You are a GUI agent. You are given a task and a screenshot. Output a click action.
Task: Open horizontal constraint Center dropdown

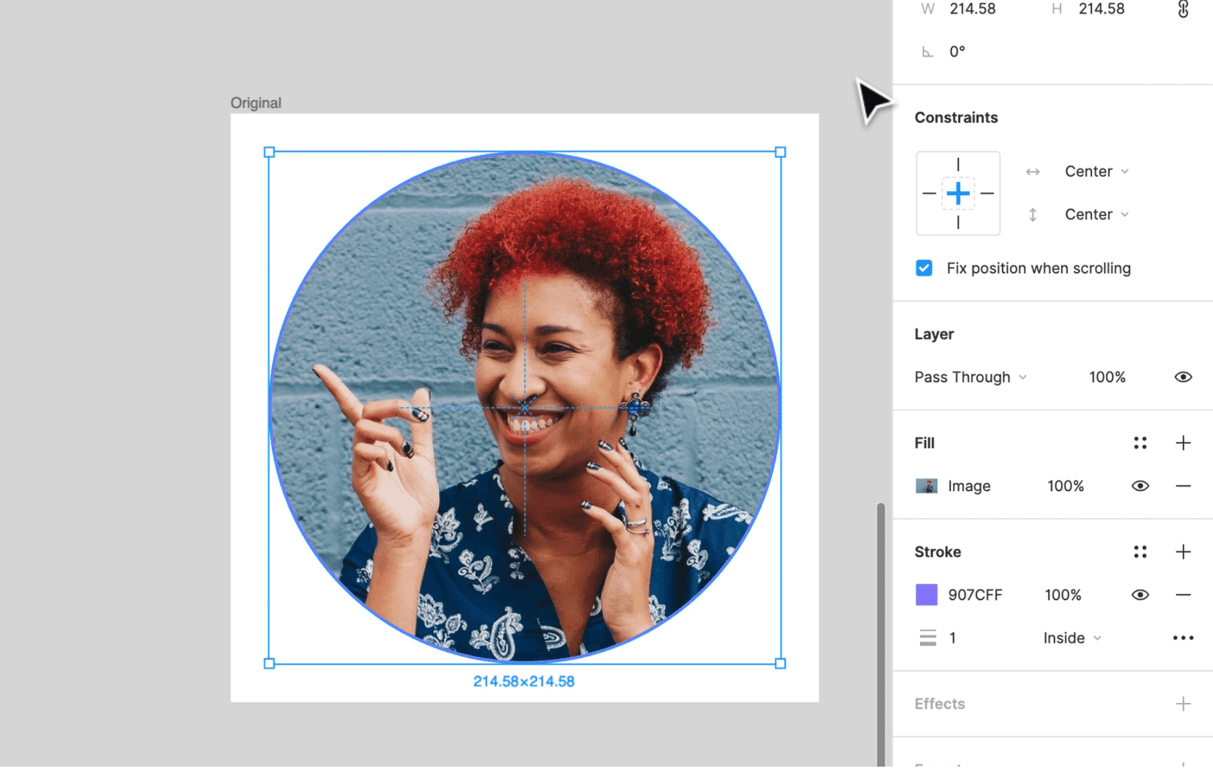1096,172
